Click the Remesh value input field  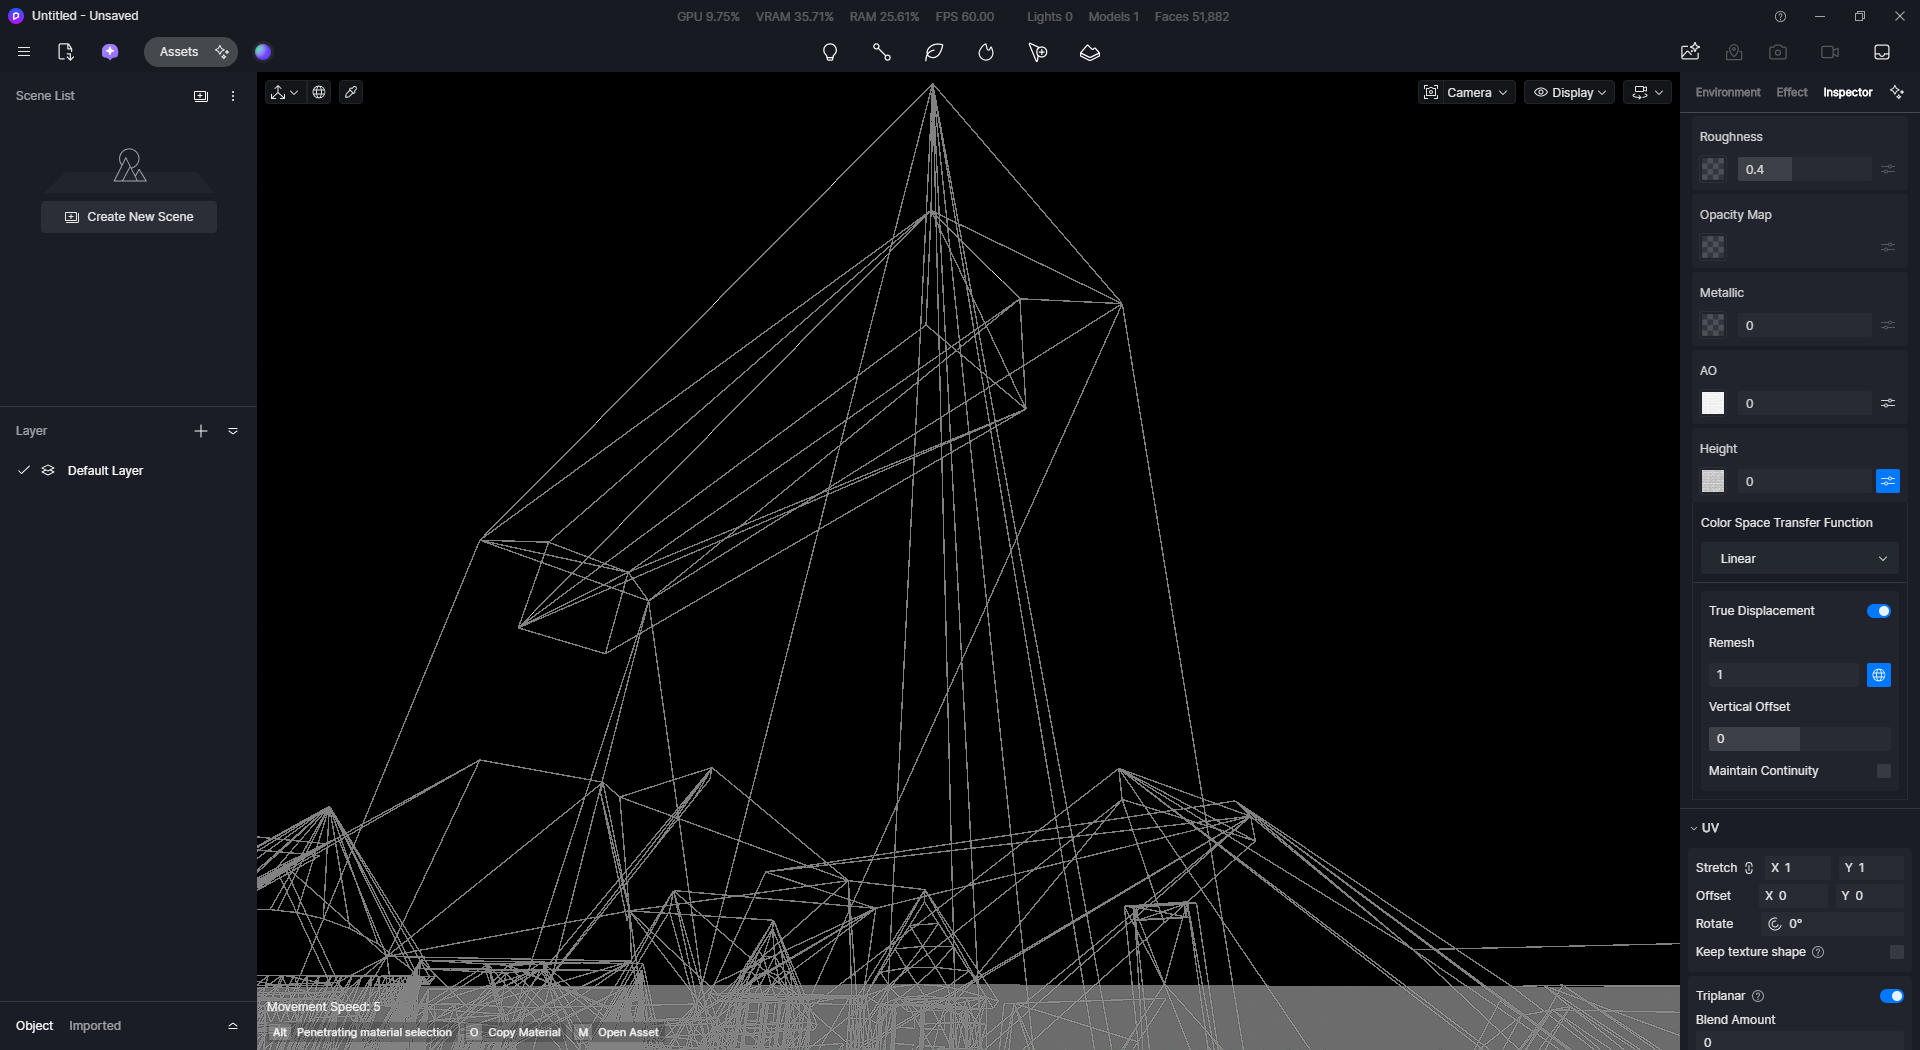pyautogui.click(x=1783, y=675)
